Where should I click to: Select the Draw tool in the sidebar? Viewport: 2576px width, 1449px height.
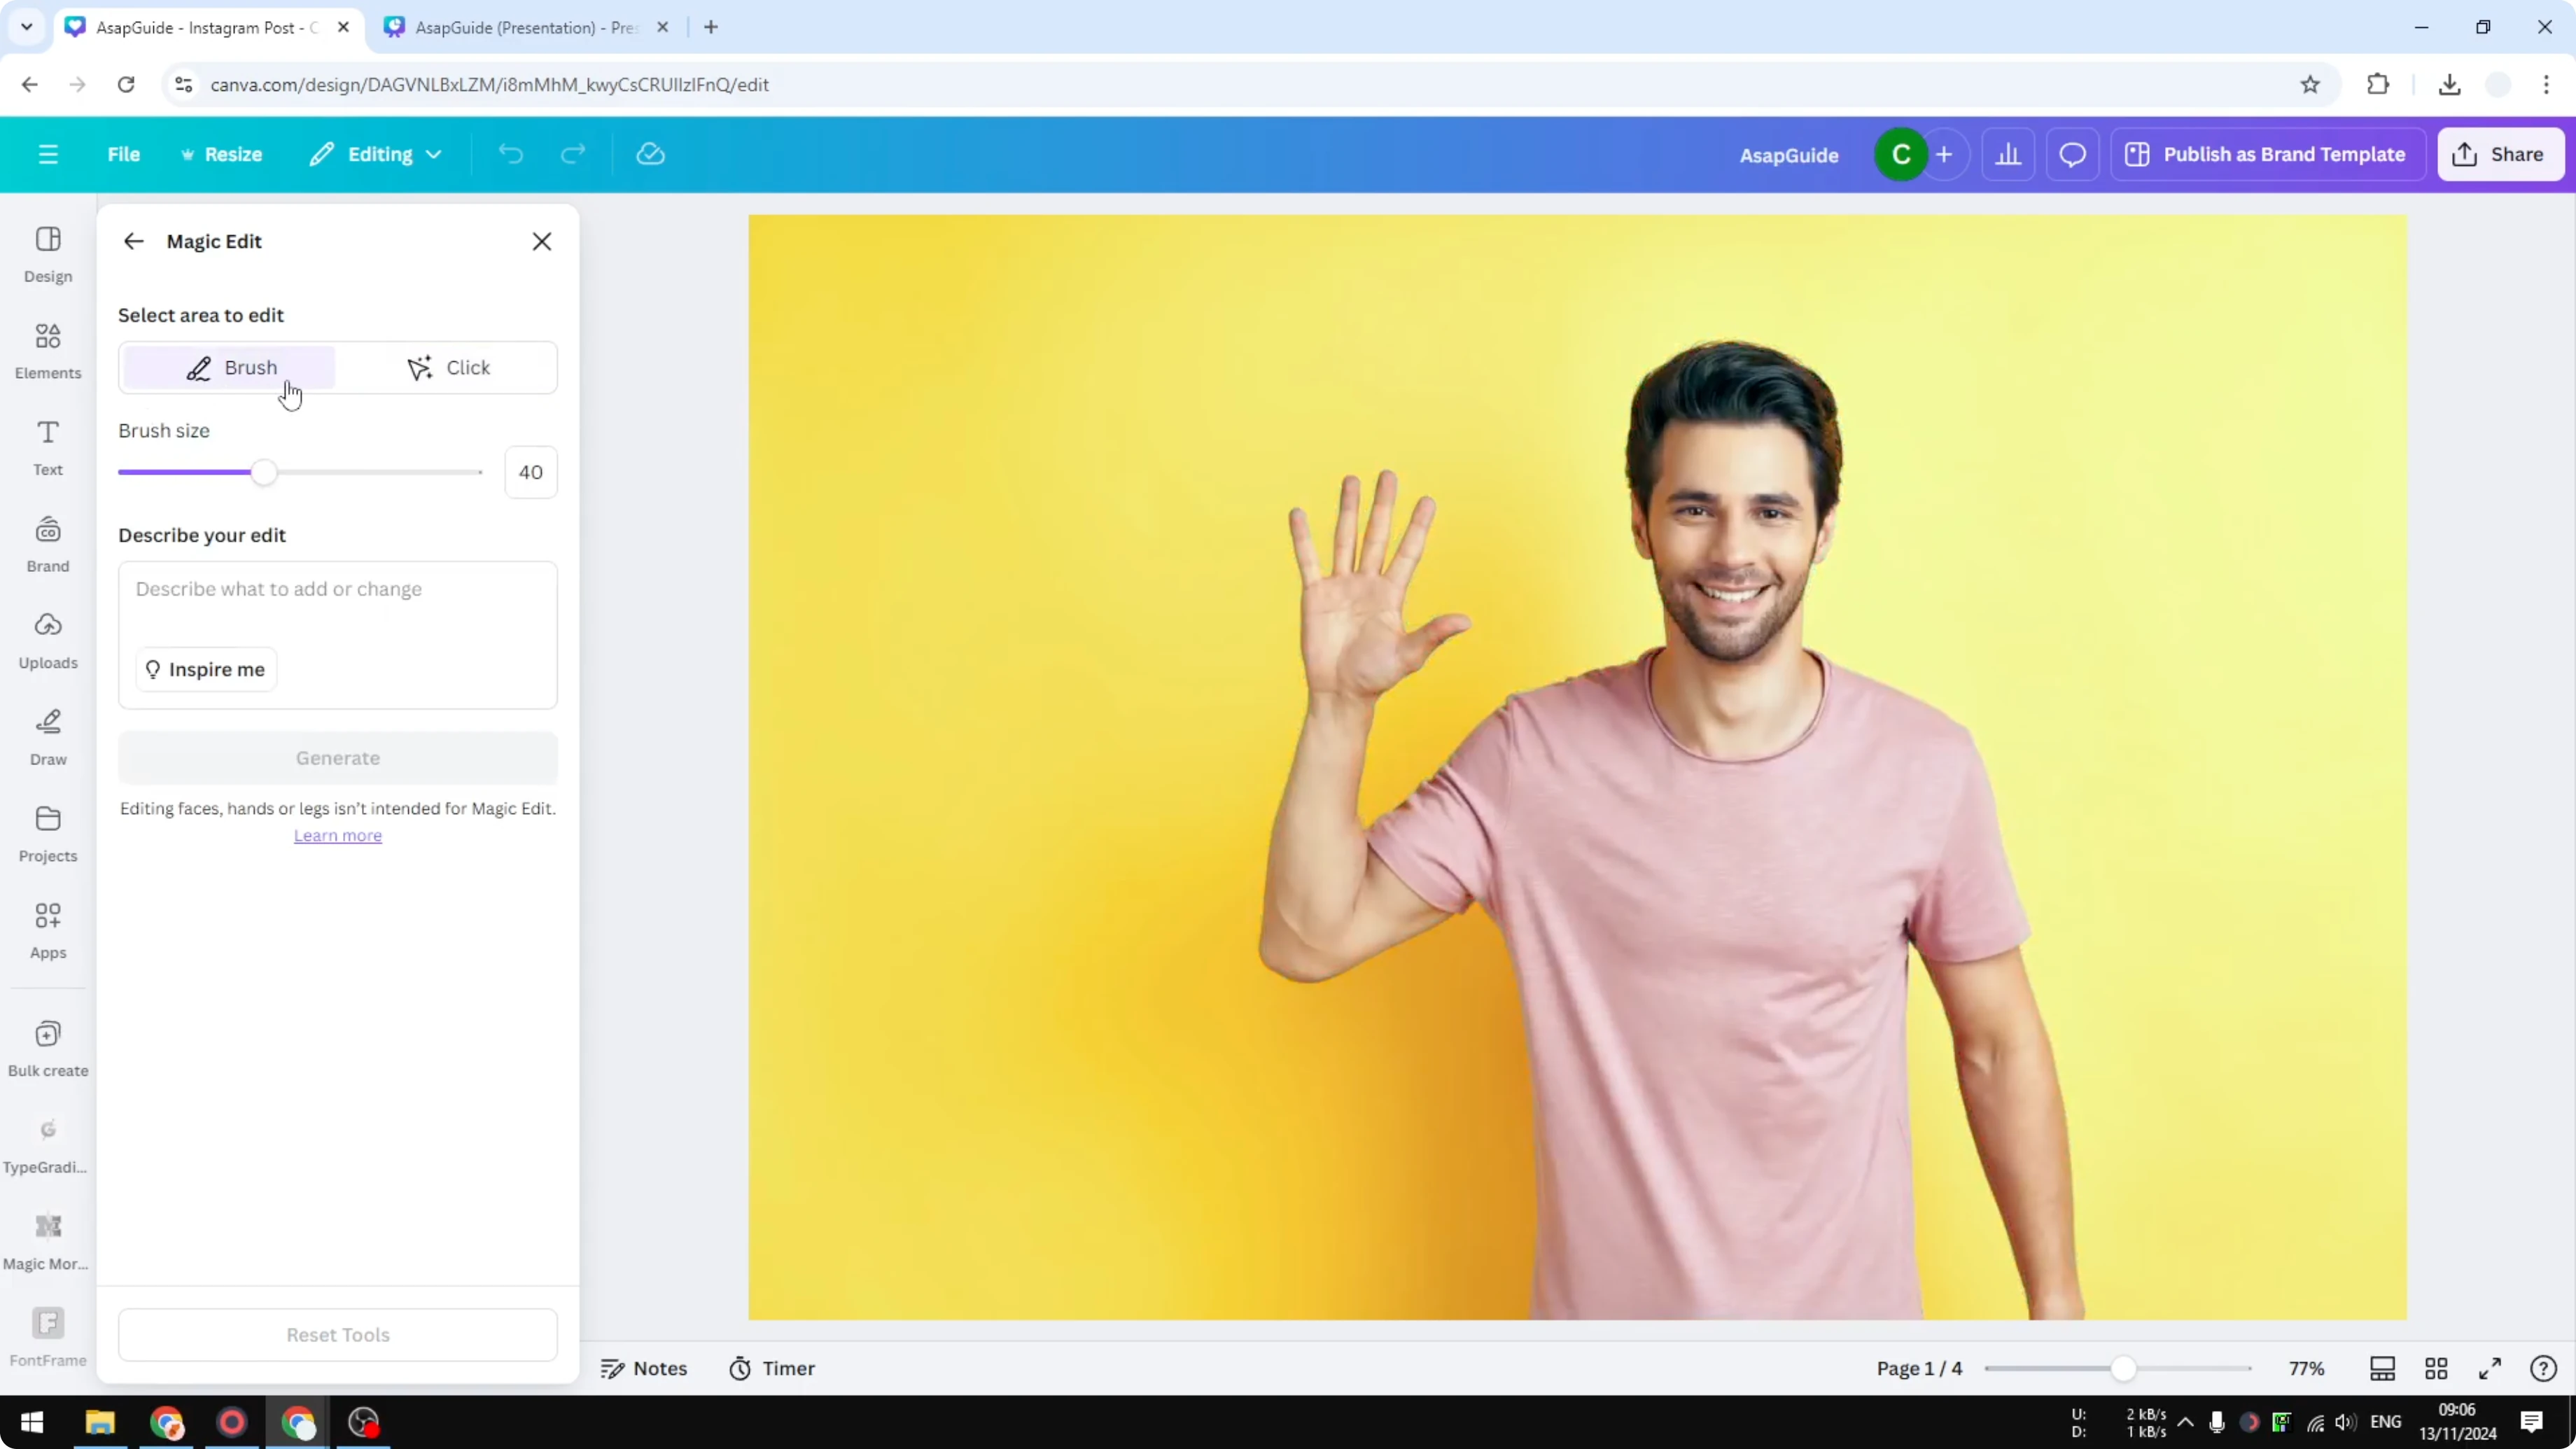(47, 737)
